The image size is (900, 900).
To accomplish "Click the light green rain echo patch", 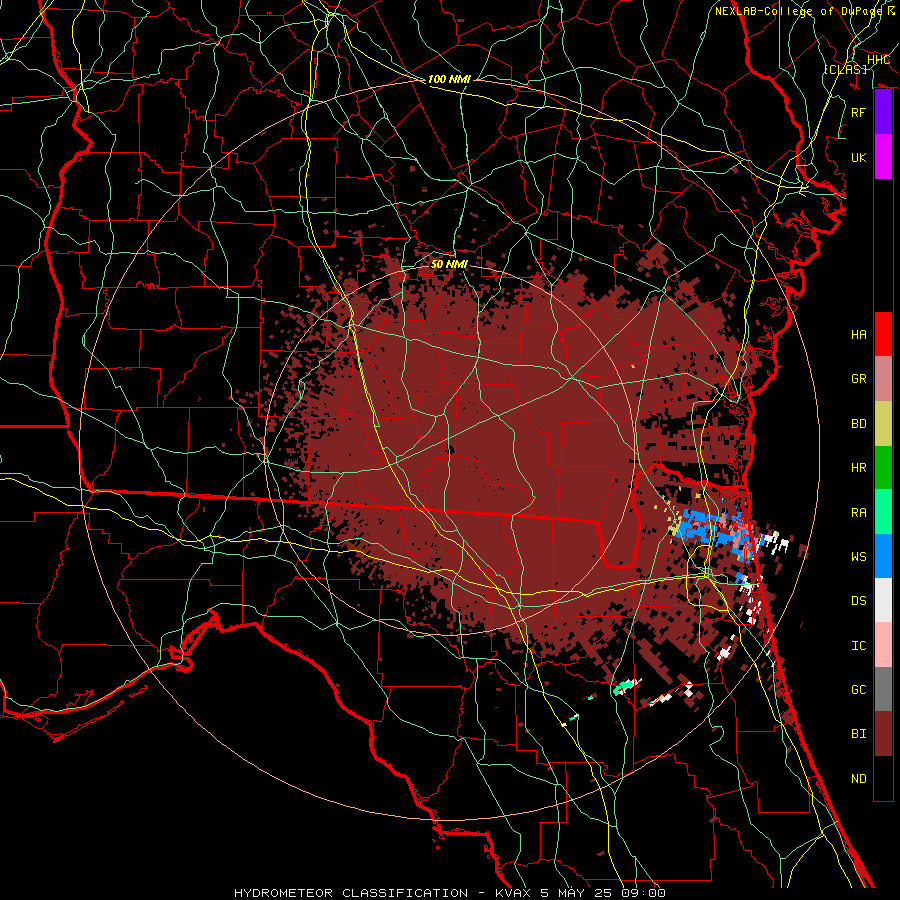I will (x=625, y=685).
